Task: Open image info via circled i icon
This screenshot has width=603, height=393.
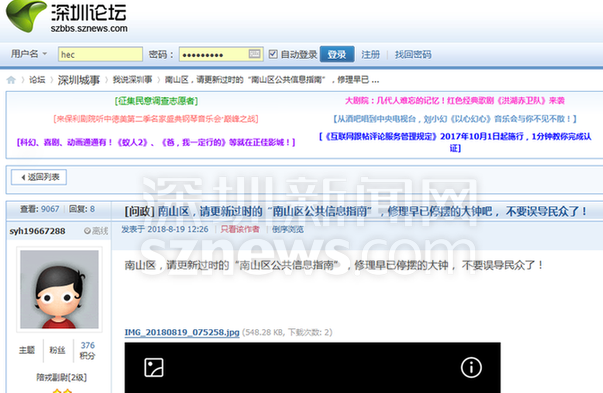Action: point(471,368)
